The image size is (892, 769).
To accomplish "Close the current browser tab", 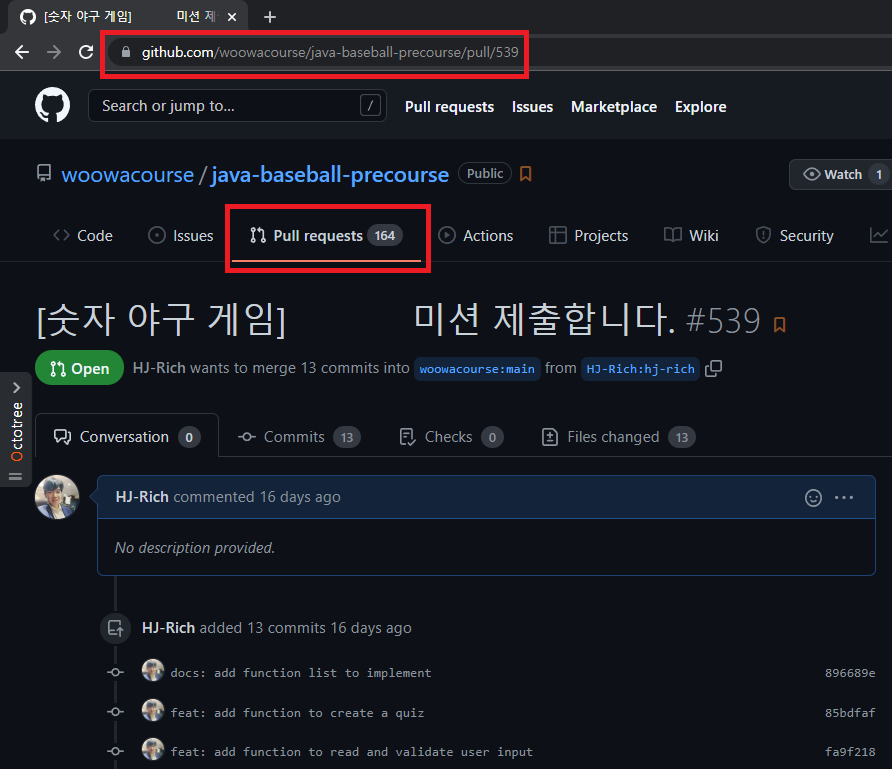I will [232, 17].
